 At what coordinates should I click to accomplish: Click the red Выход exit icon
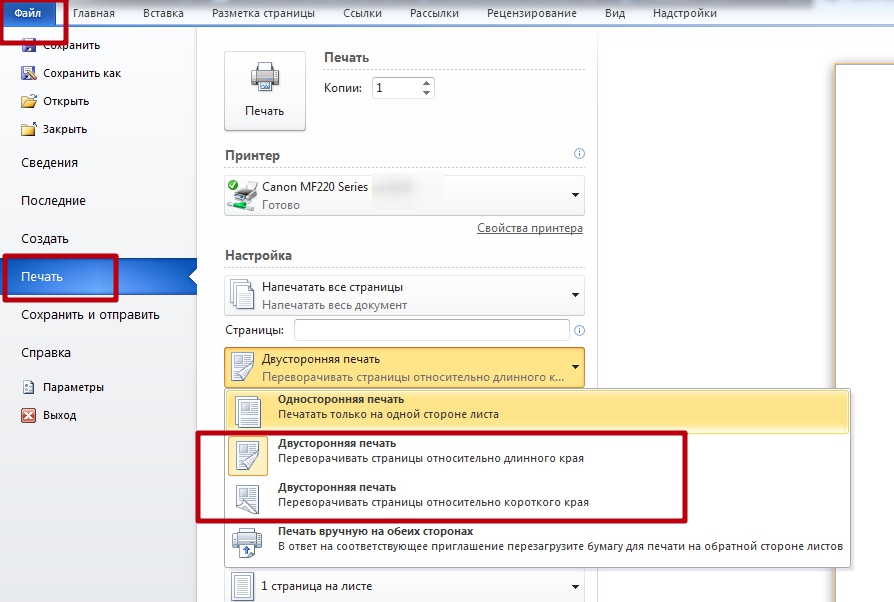click(x=29, y=415)
